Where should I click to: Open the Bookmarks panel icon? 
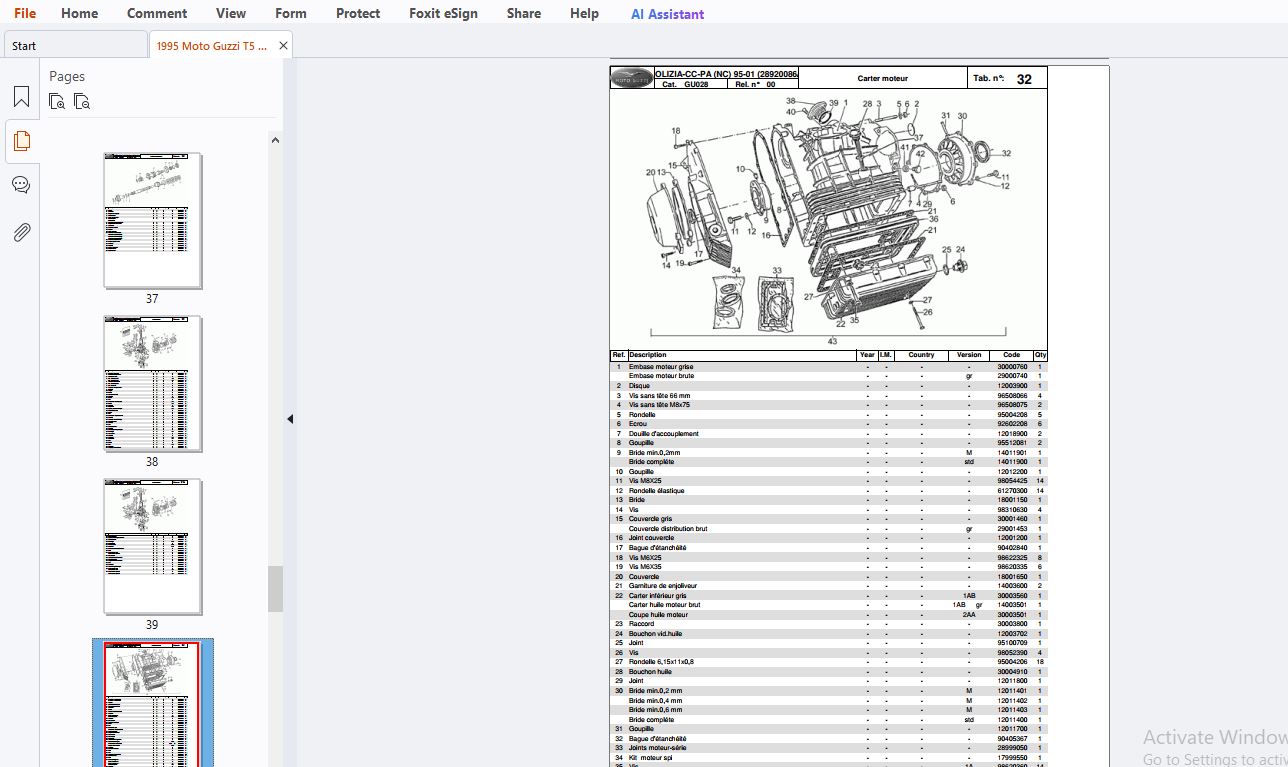pyautogui.click(x=21, y=96)
